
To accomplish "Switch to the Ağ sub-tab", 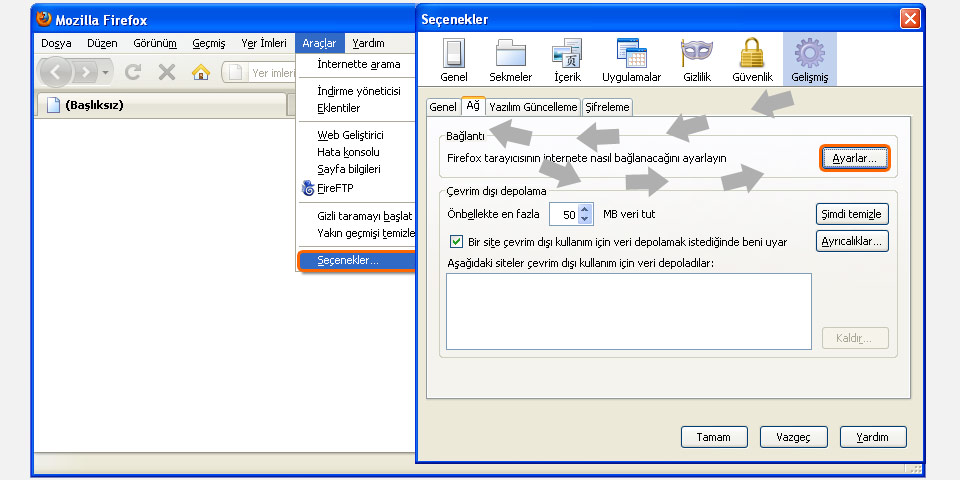I will tap(473, 105).
